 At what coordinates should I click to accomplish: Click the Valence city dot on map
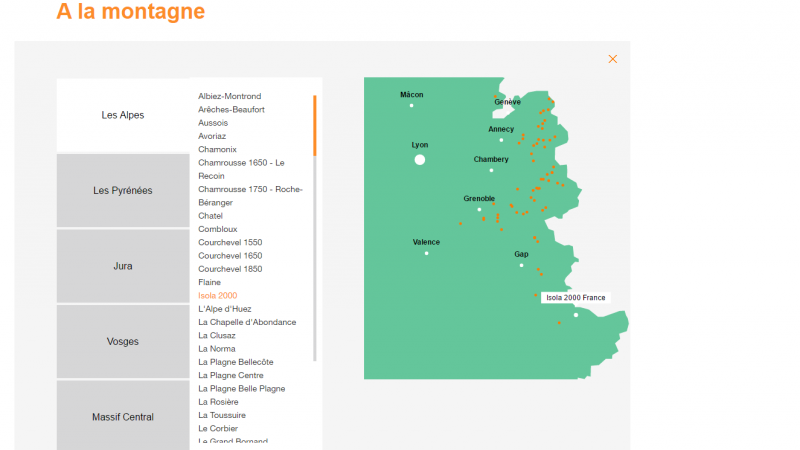pos(426,253)
